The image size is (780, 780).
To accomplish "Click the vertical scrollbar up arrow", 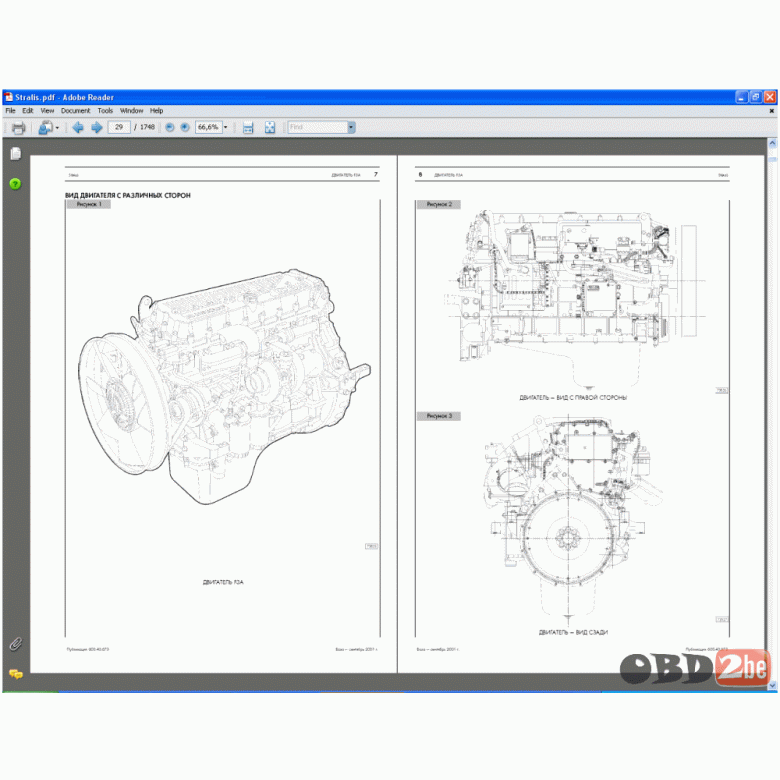I will [x=772, y=144].
